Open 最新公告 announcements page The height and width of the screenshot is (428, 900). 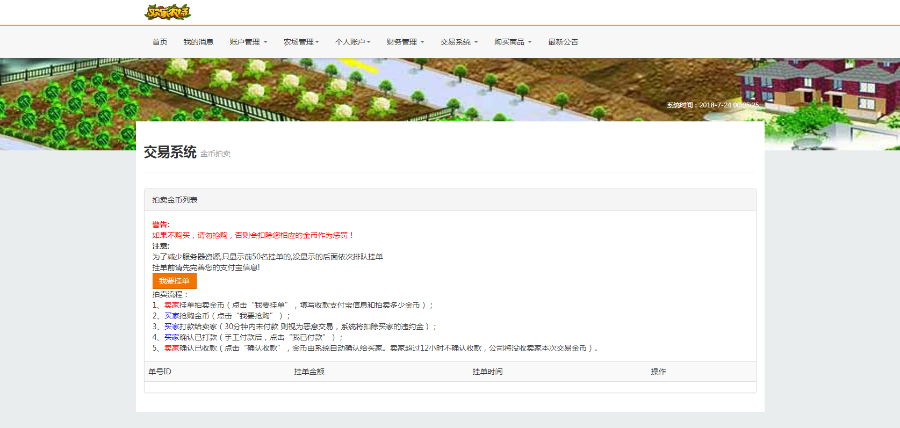563,42
